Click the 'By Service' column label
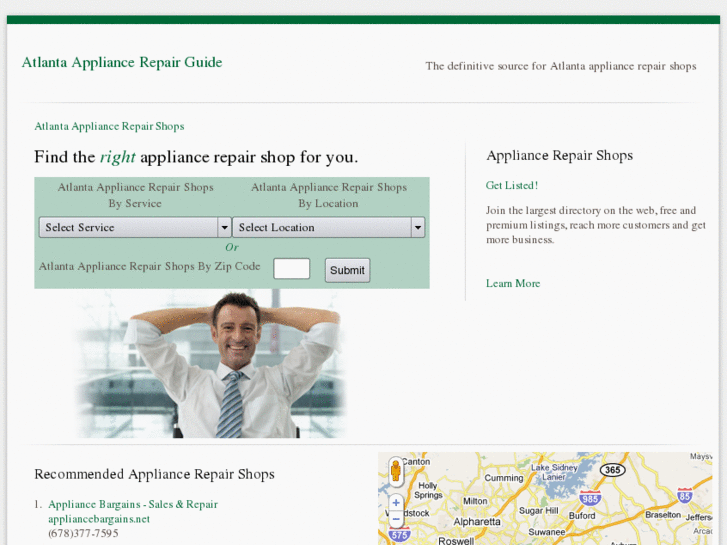727x545 pixels. pos(135,203)
